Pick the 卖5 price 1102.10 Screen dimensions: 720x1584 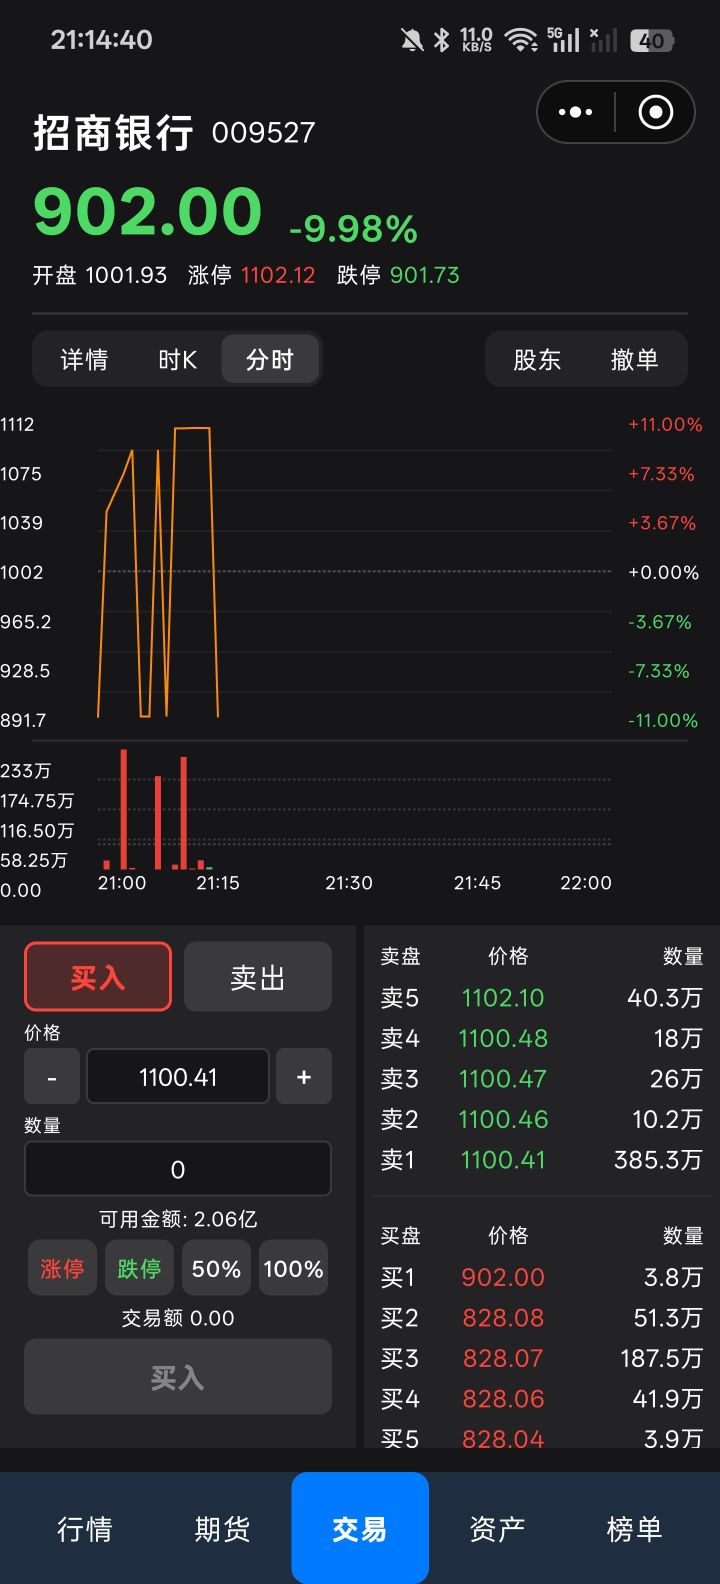click(503, 998)
